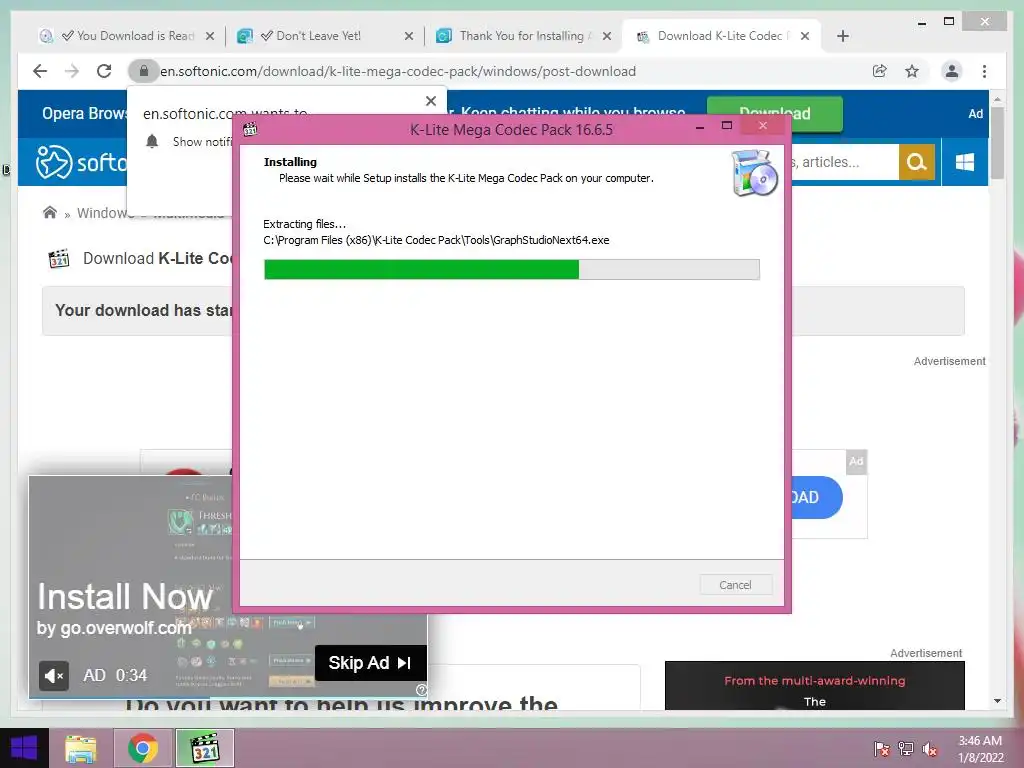
Task: Click the Chrome back arrow
Action: [x=40, y=71]
